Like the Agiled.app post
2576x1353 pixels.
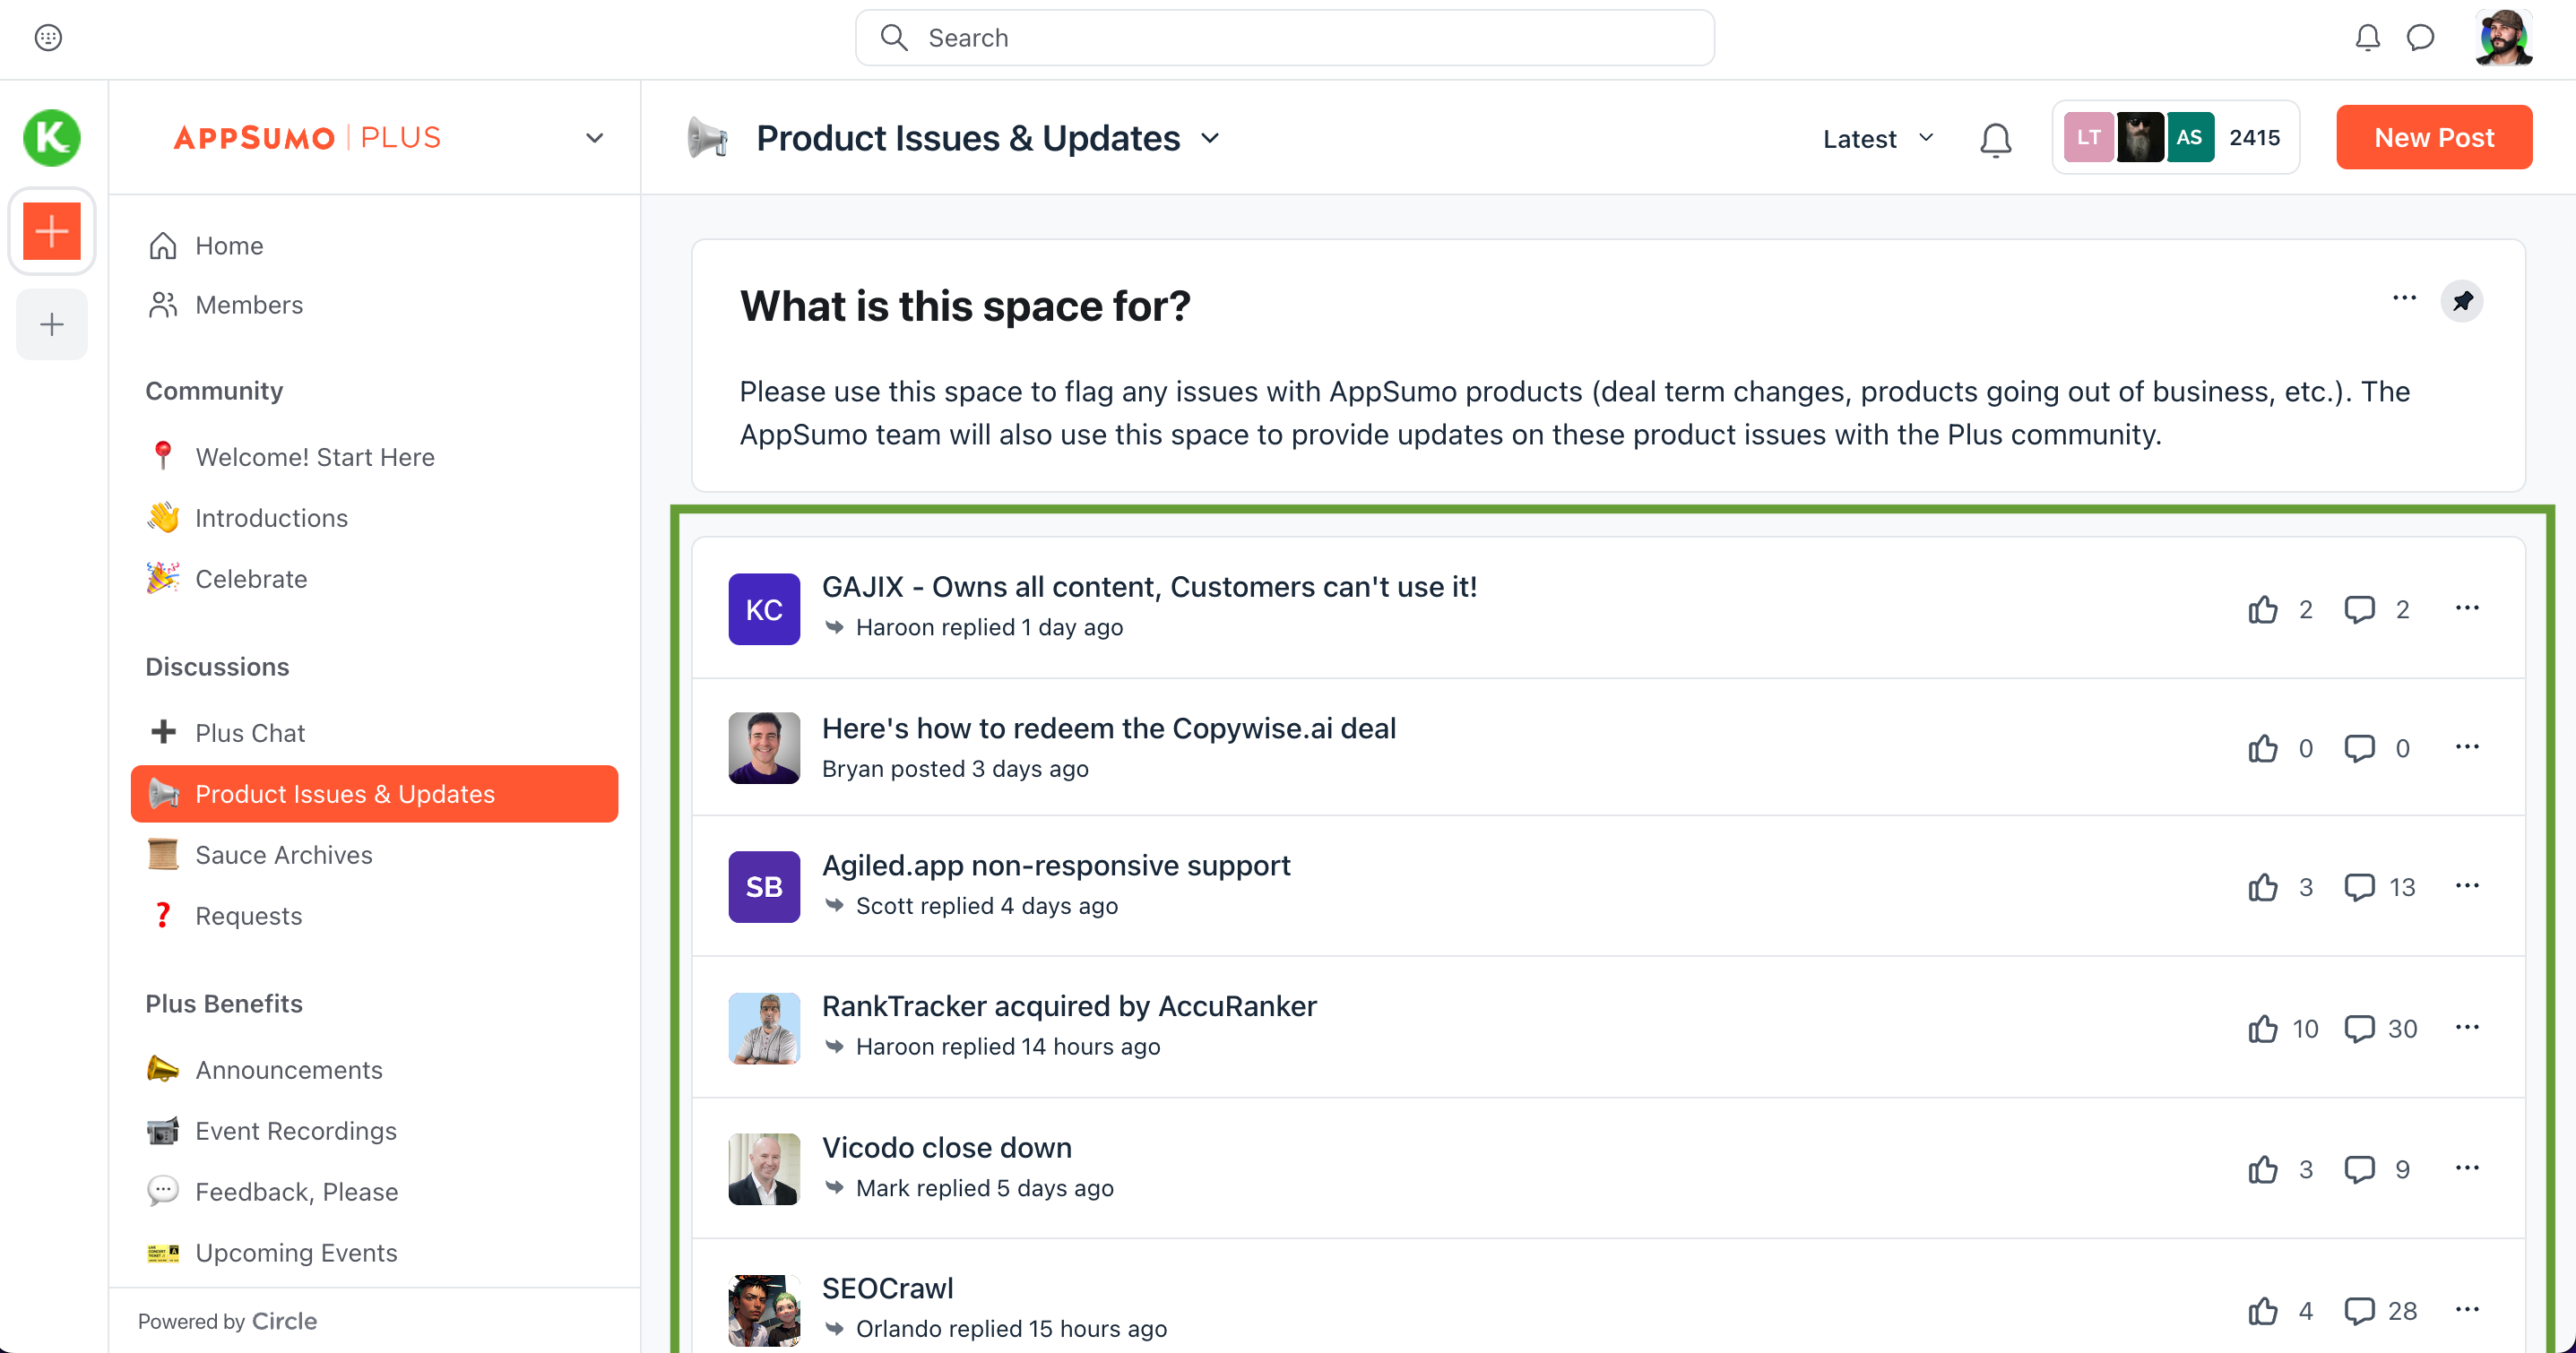(2262, 887)
